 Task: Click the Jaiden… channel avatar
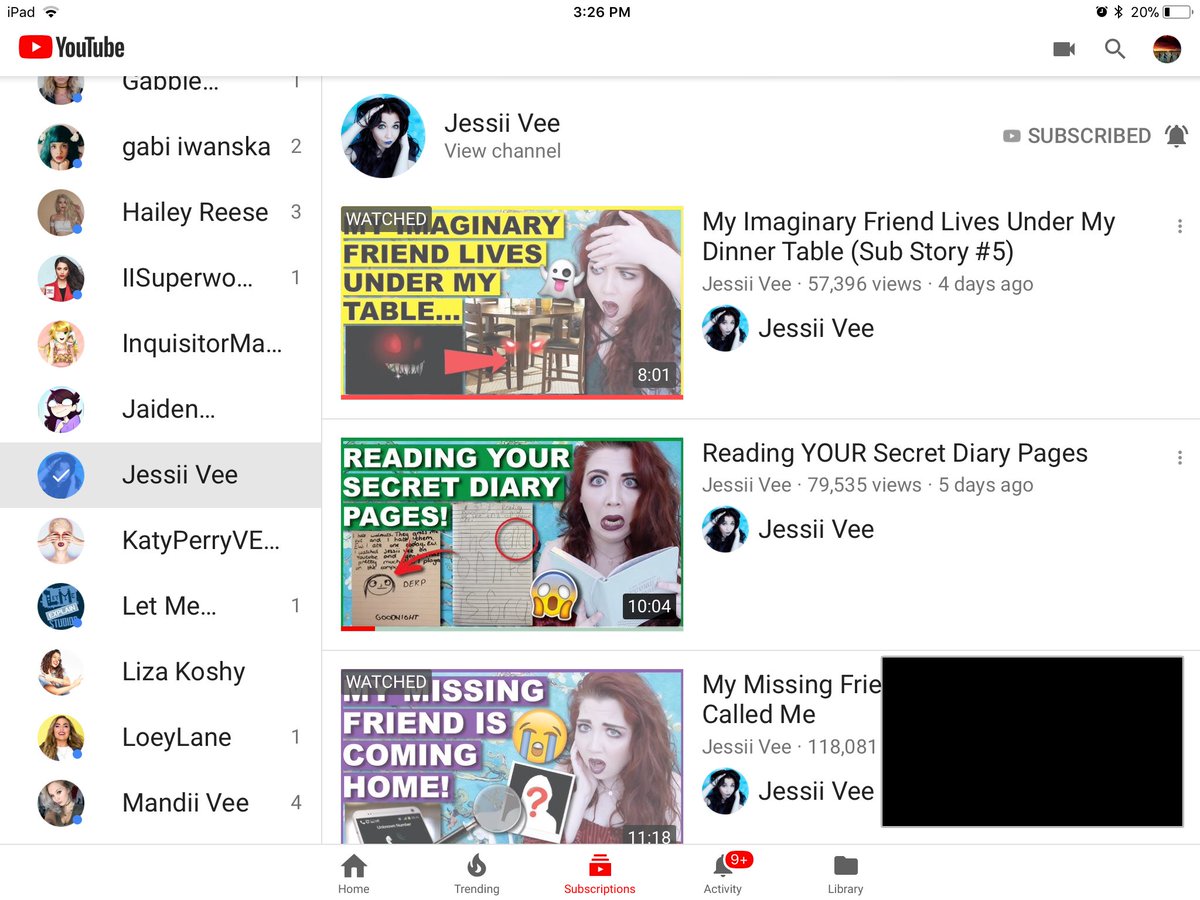tap(61, 409)
